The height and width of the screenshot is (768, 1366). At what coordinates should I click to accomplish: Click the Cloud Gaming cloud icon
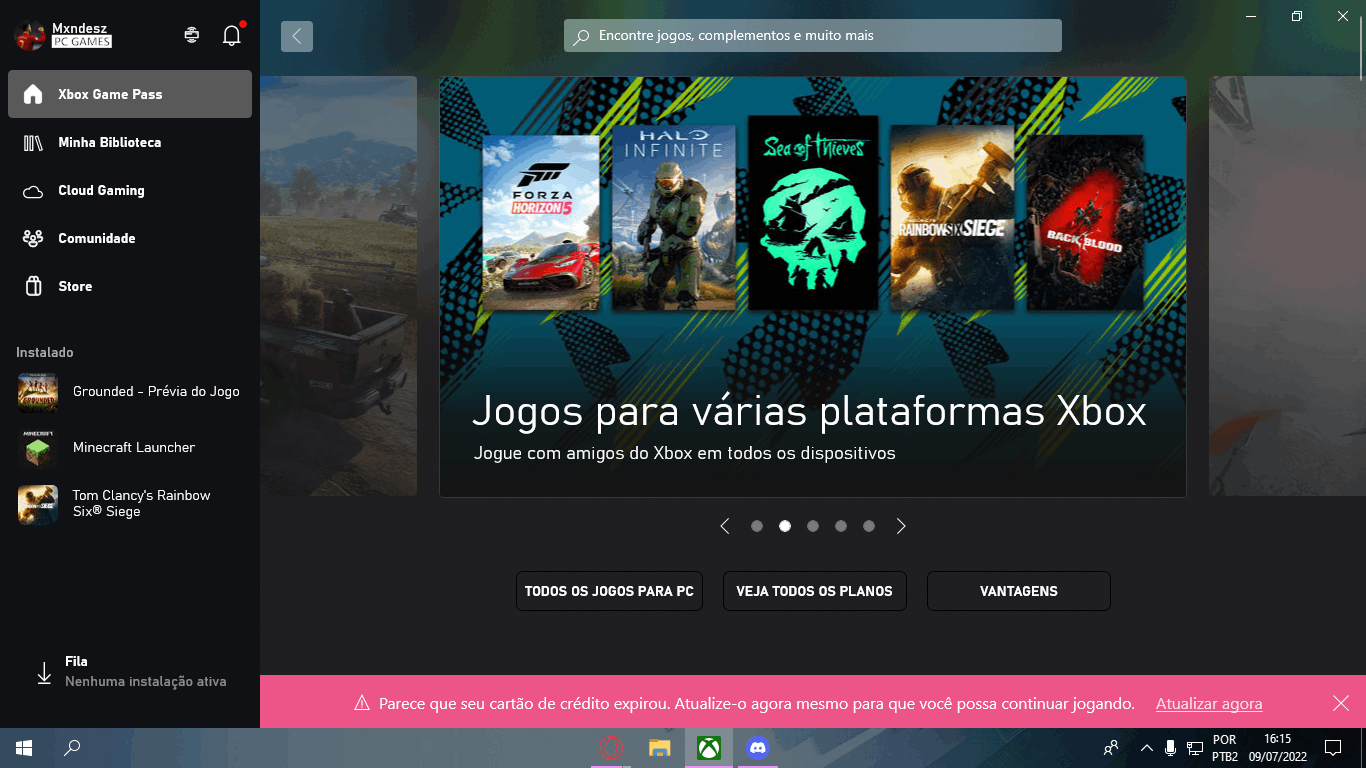coord(33,191)
